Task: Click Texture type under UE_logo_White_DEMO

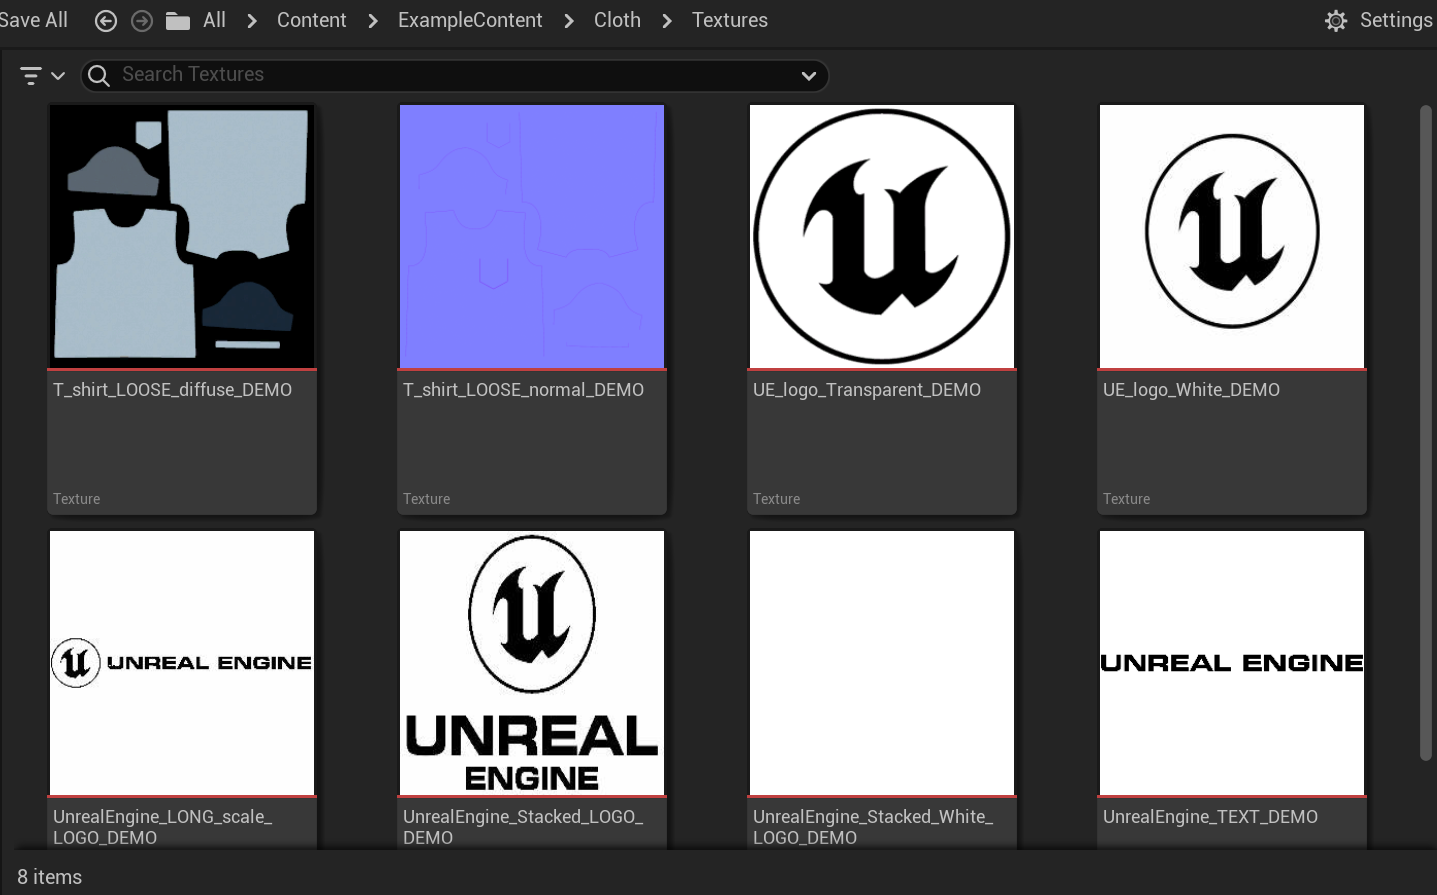Action: pos(1126,499)
